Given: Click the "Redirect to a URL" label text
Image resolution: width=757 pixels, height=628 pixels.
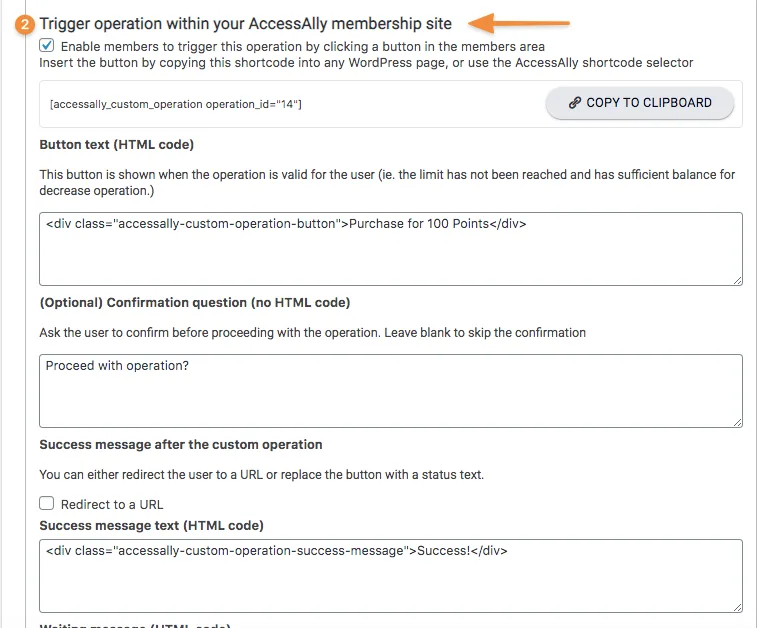Looking at the screenshot, I should (x=112, y=505).
